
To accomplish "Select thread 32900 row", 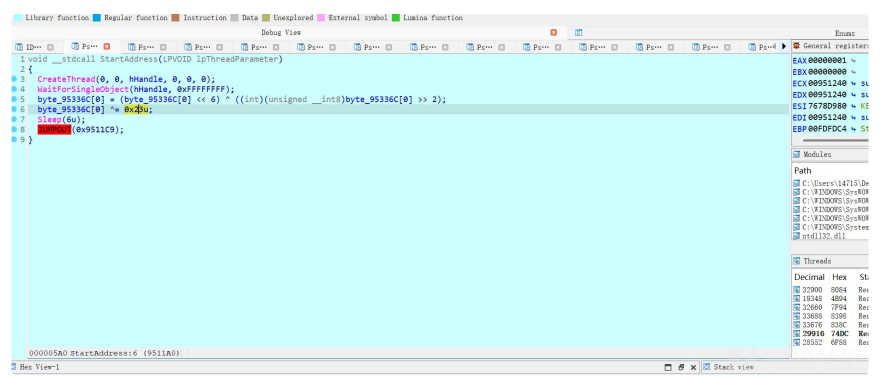I will point(831,290).
